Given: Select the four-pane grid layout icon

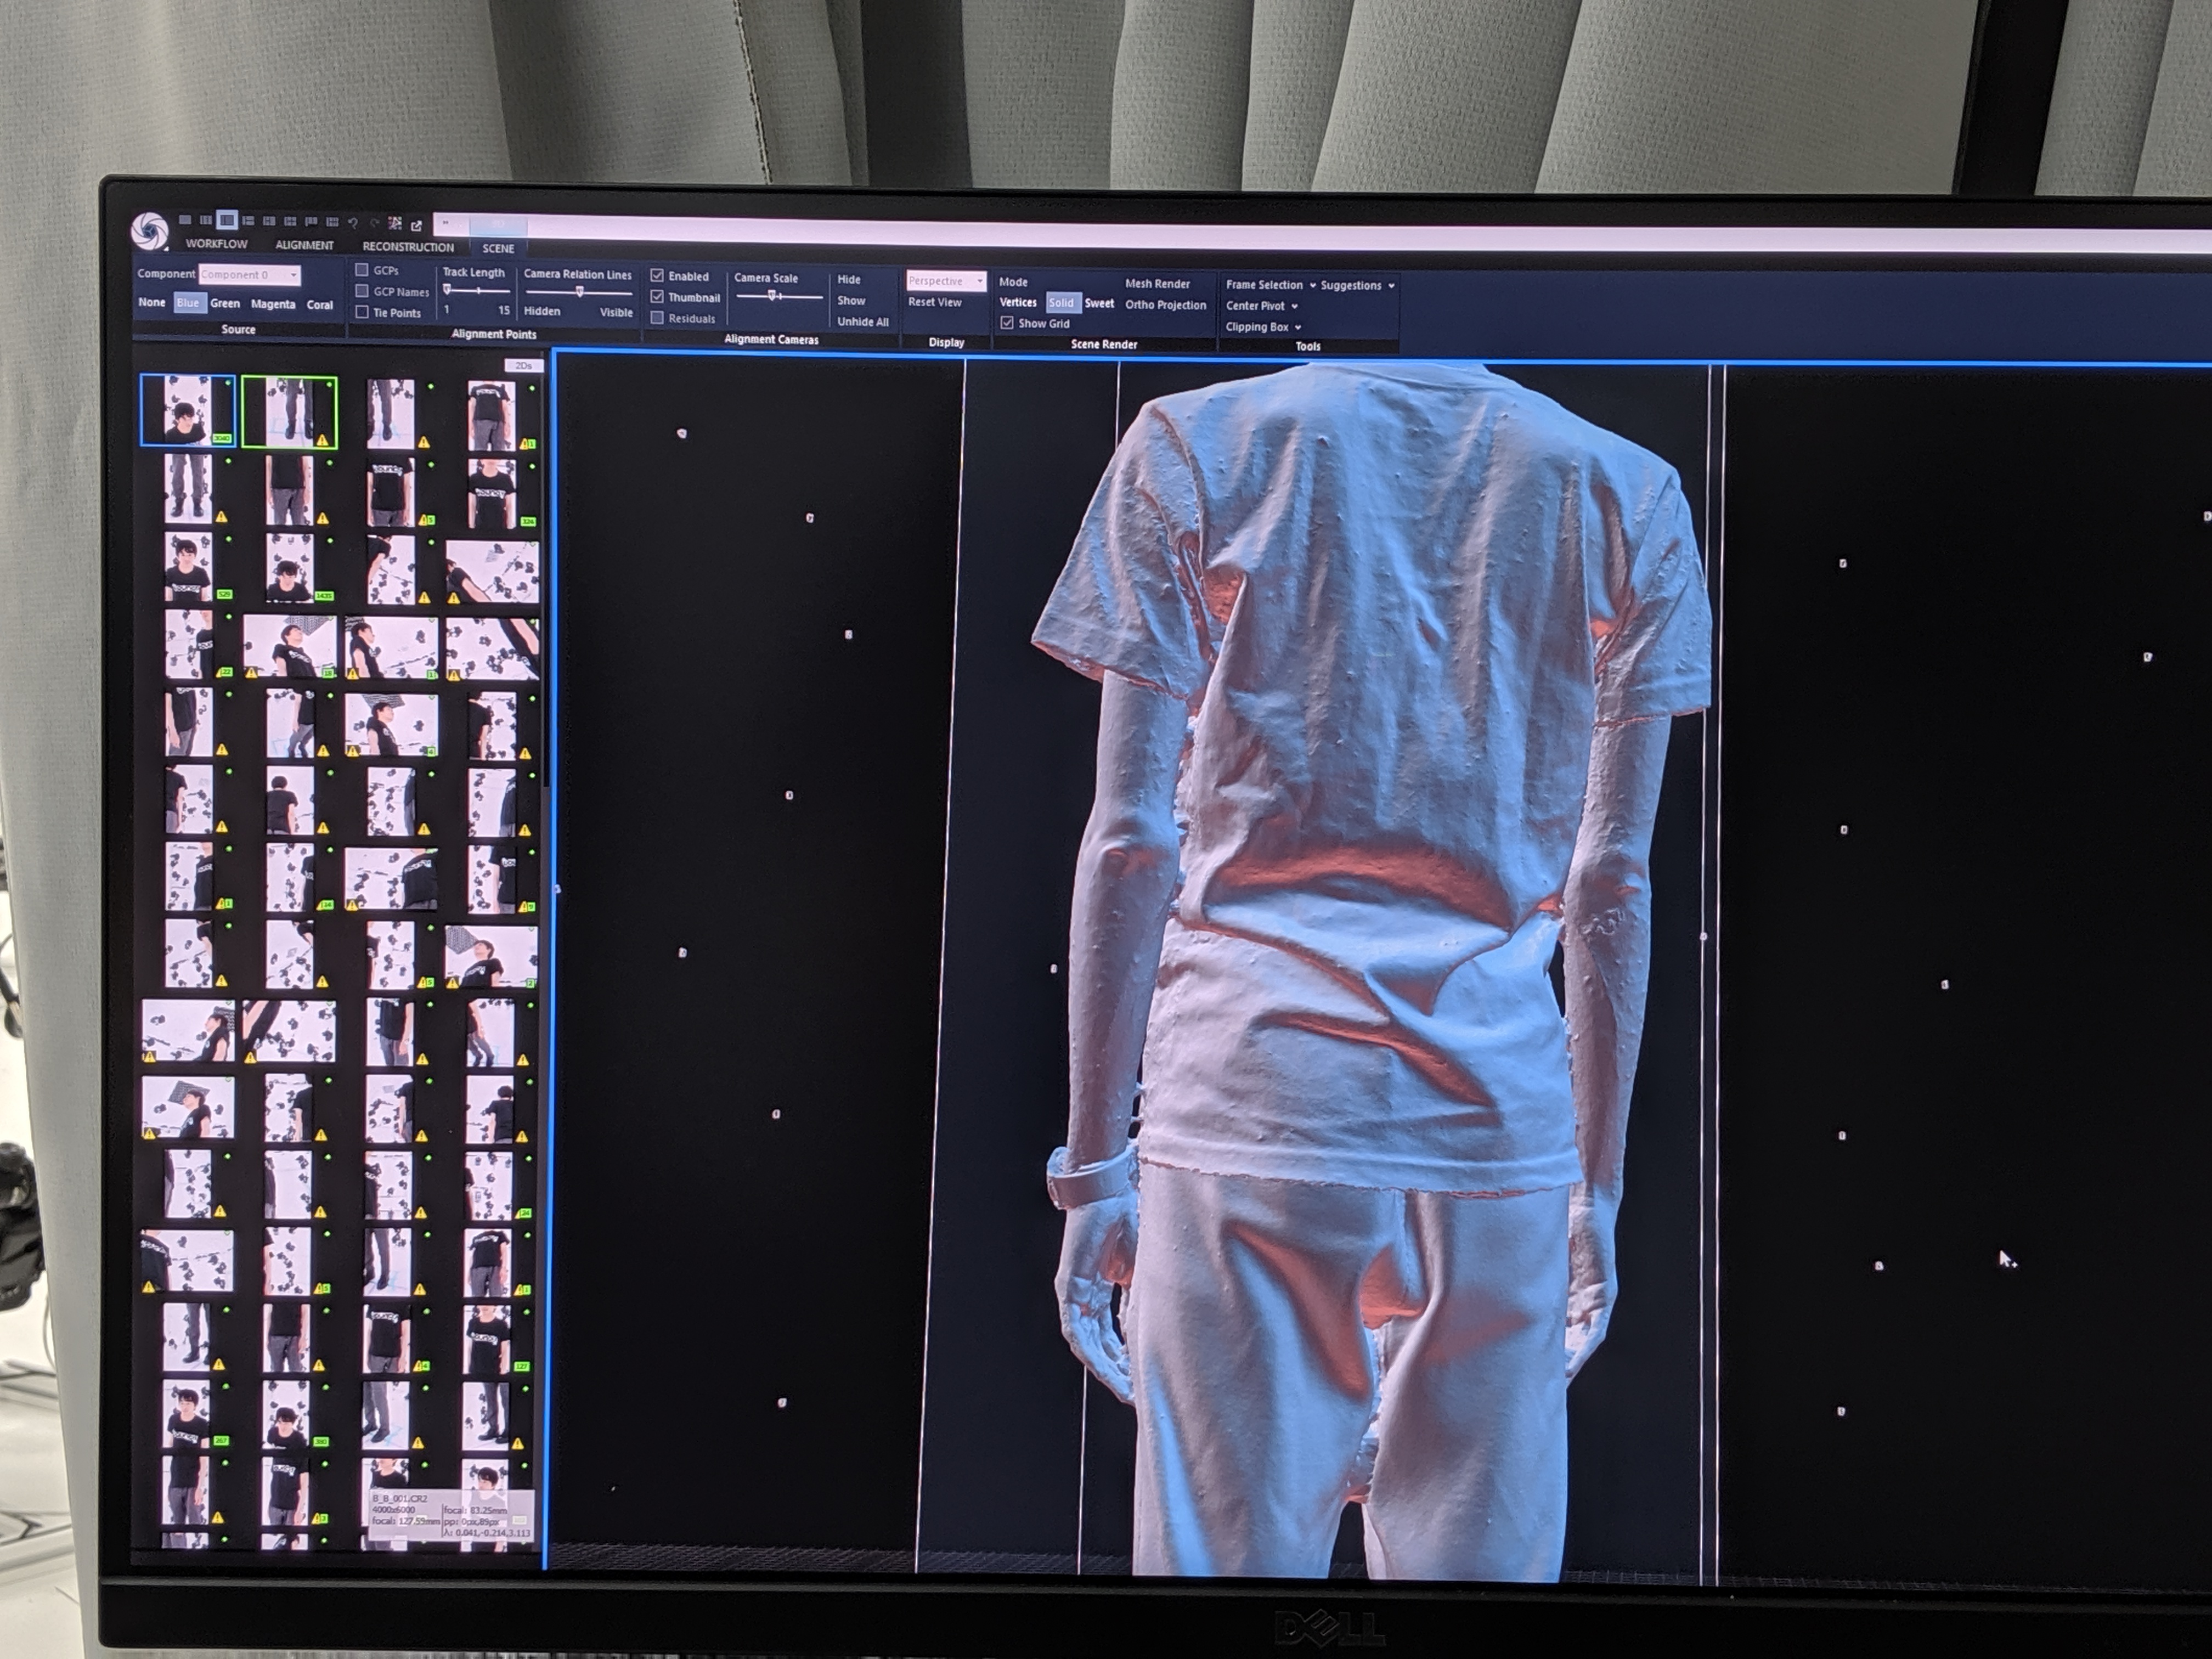Looking at the screenshot, I should tap(290, 221).
